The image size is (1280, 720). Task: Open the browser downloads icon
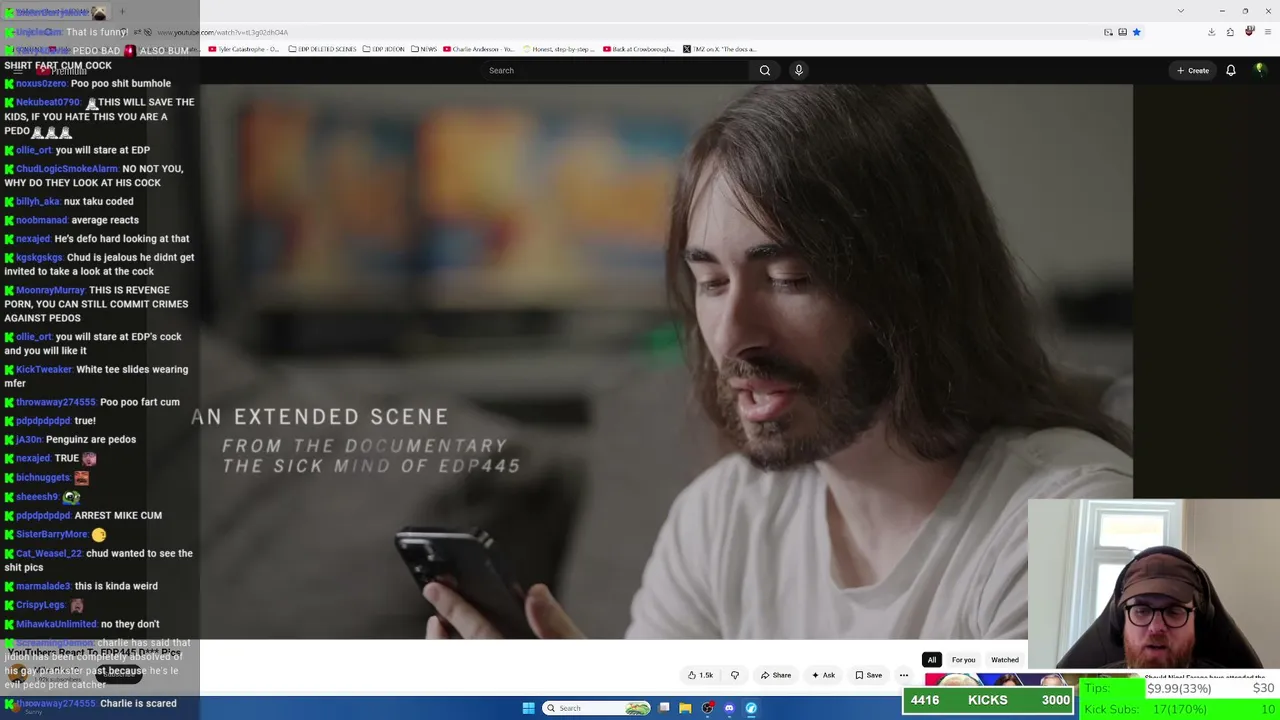click(1211, 32)
